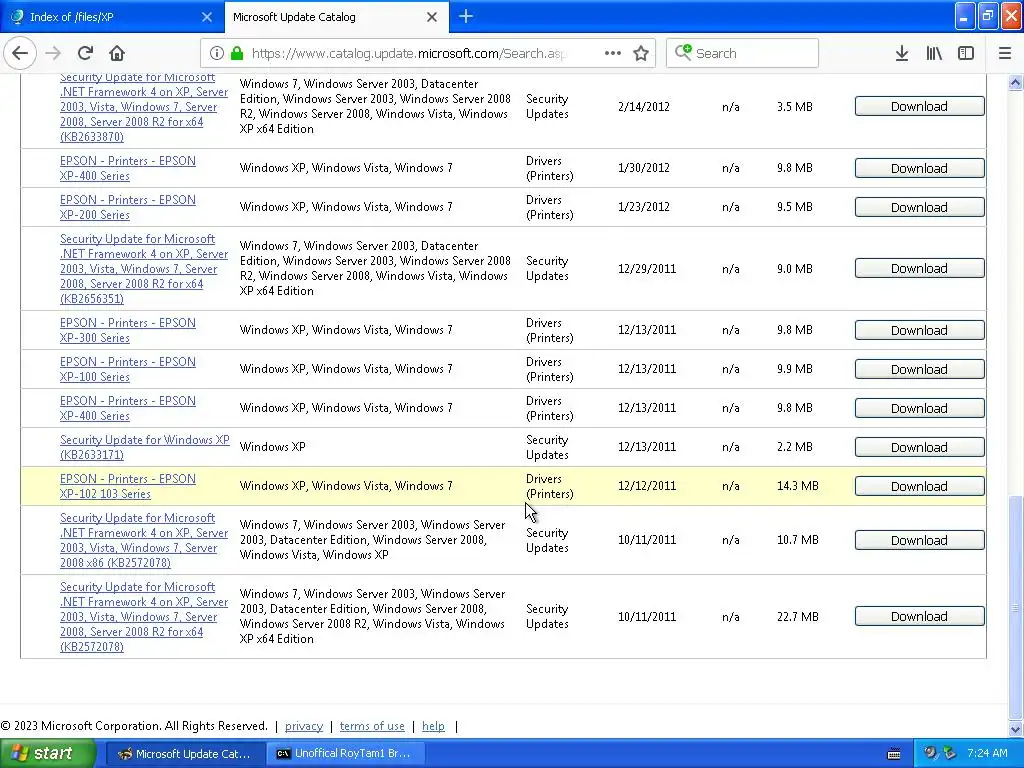Open the downloads panel arrow
The image size is (1024, 768).
tap(901, 53)
